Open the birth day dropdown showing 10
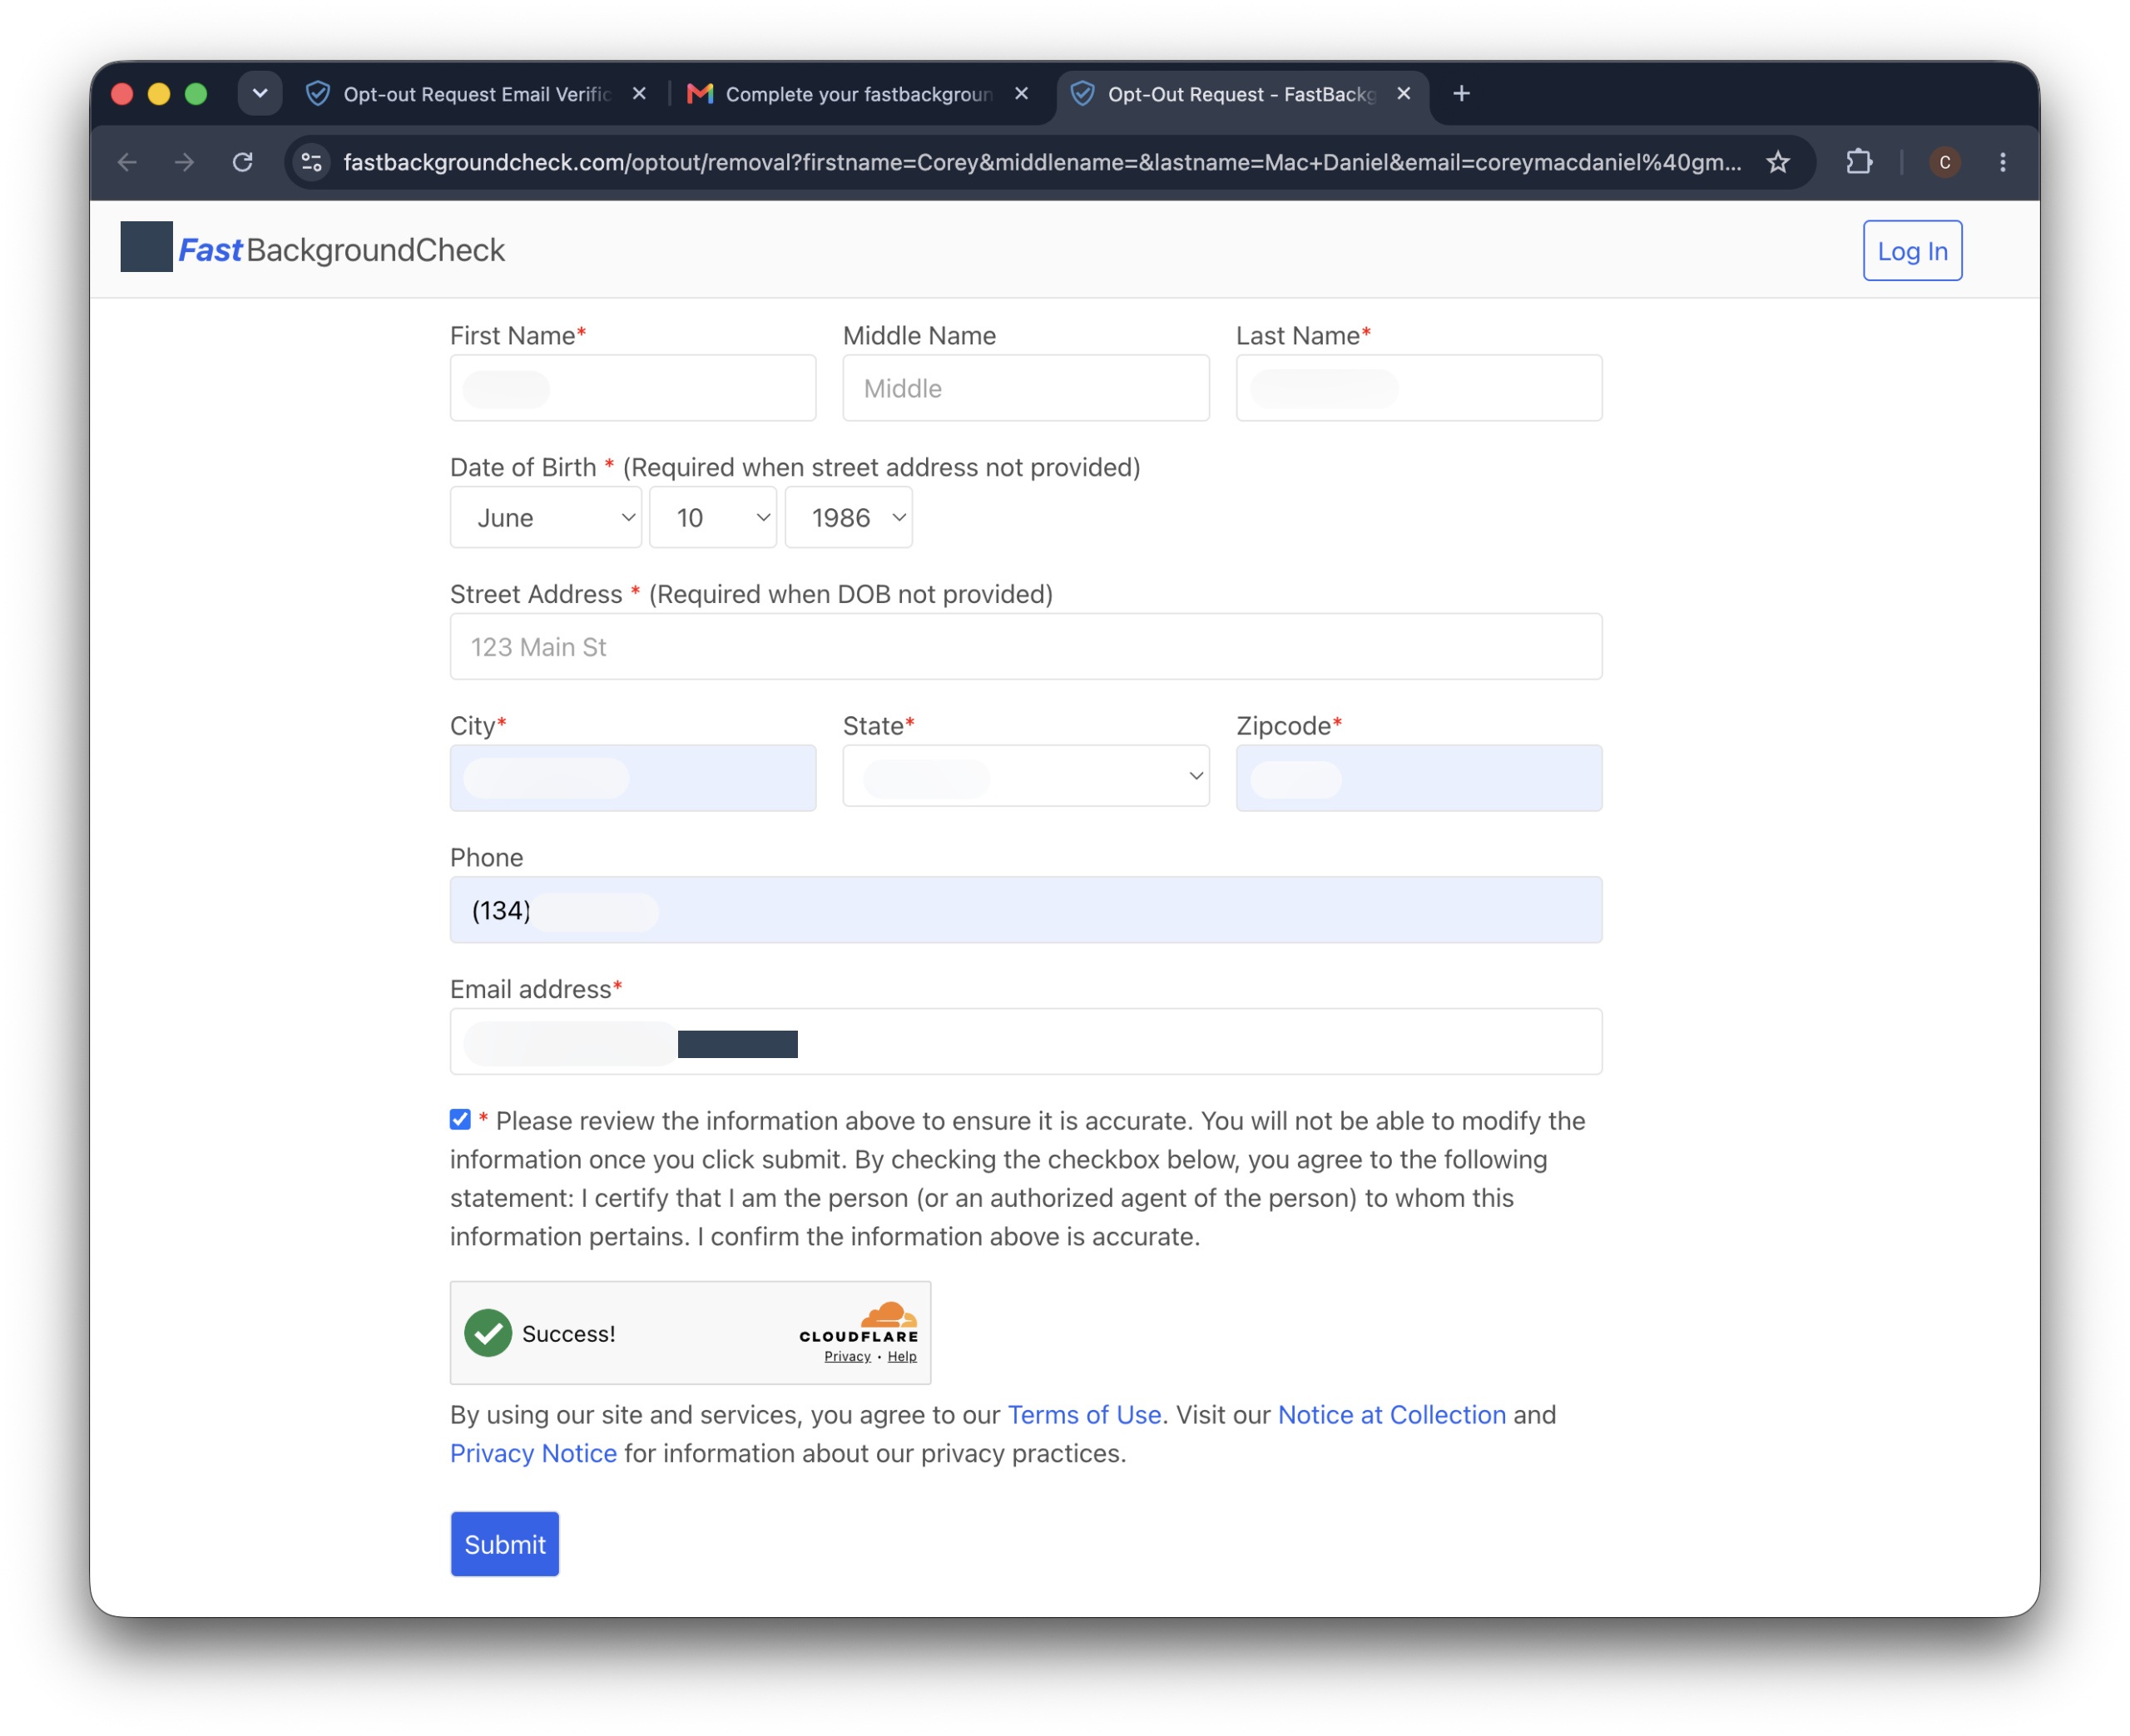 coord(712,517)
